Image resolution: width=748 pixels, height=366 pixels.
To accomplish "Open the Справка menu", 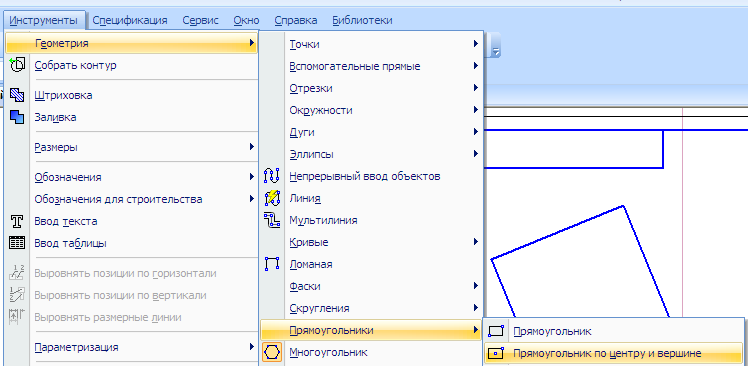I will click(296, 20).
